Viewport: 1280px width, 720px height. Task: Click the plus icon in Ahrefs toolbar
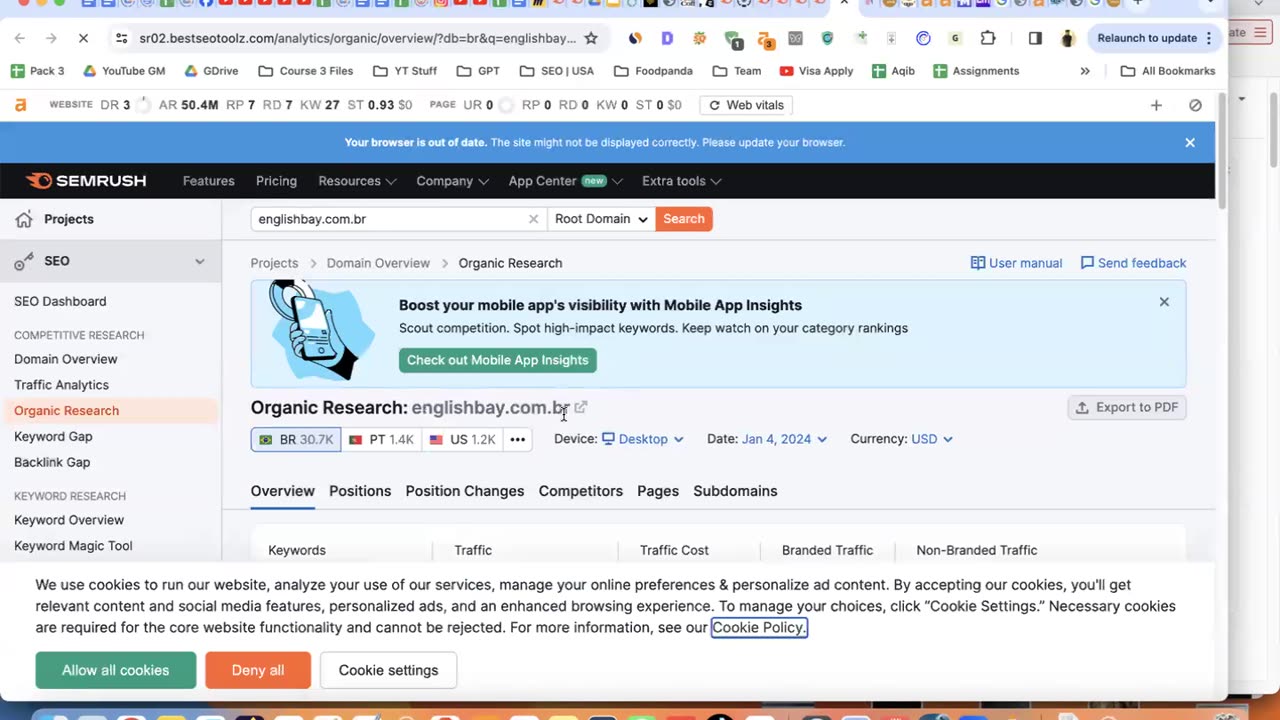[x=1156, y=105]
